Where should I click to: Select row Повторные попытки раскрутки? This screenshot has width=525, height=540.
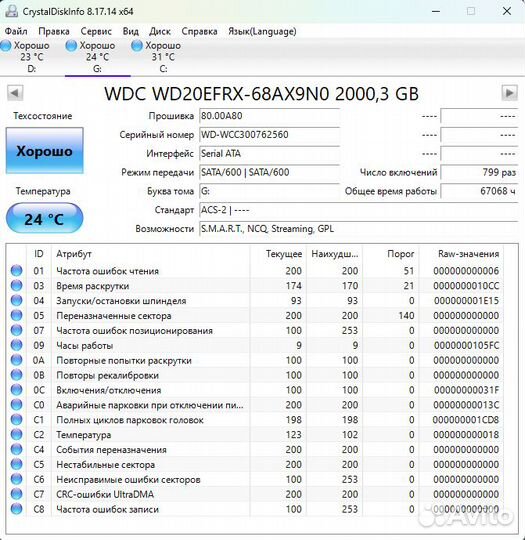point(255,360)
